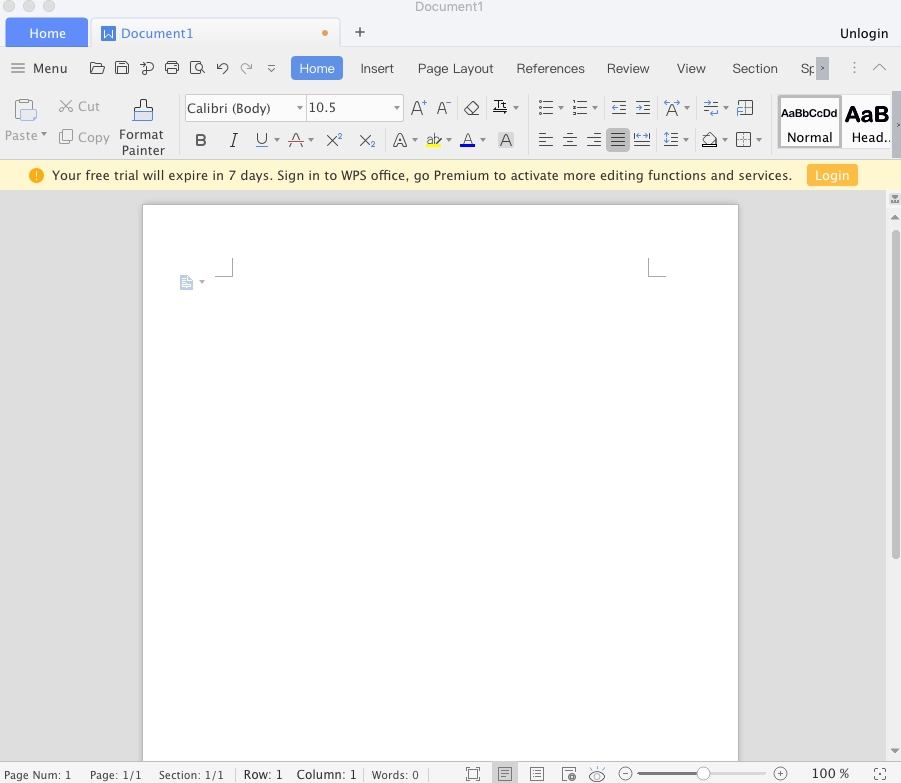Click the orange Login button

(831, 175)
